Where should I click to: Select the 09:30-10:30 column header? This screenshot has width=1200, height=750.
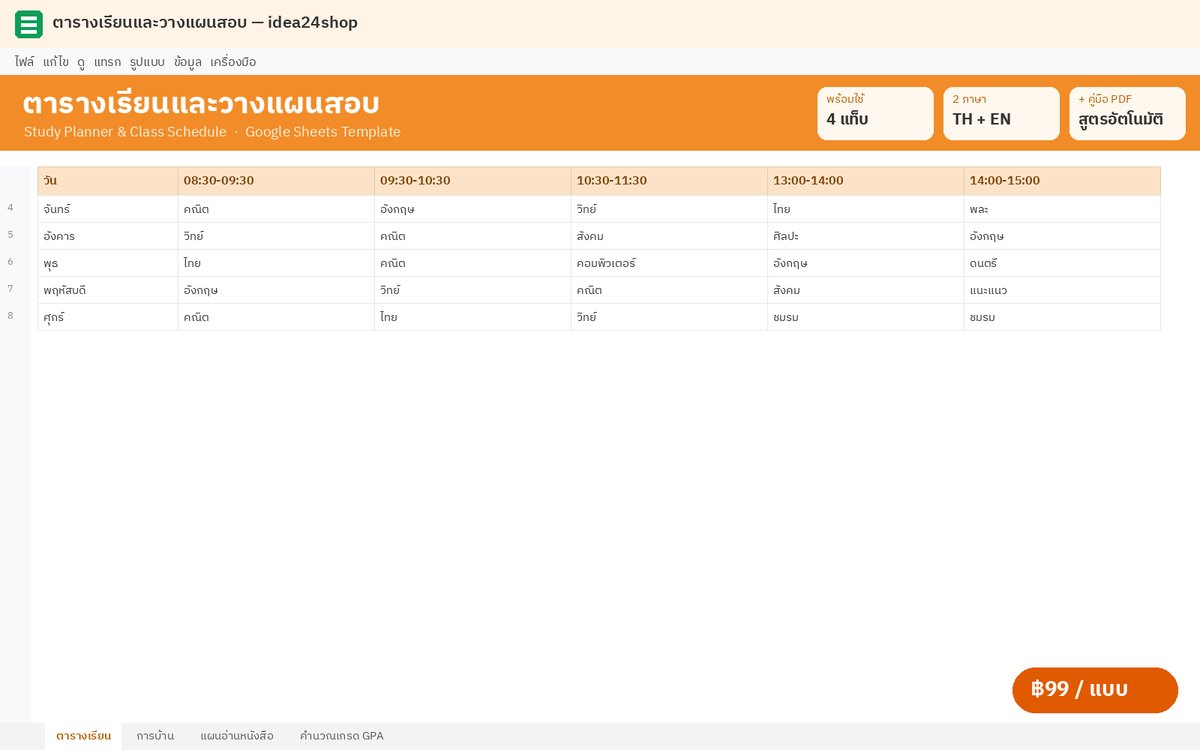click(473, 181)
